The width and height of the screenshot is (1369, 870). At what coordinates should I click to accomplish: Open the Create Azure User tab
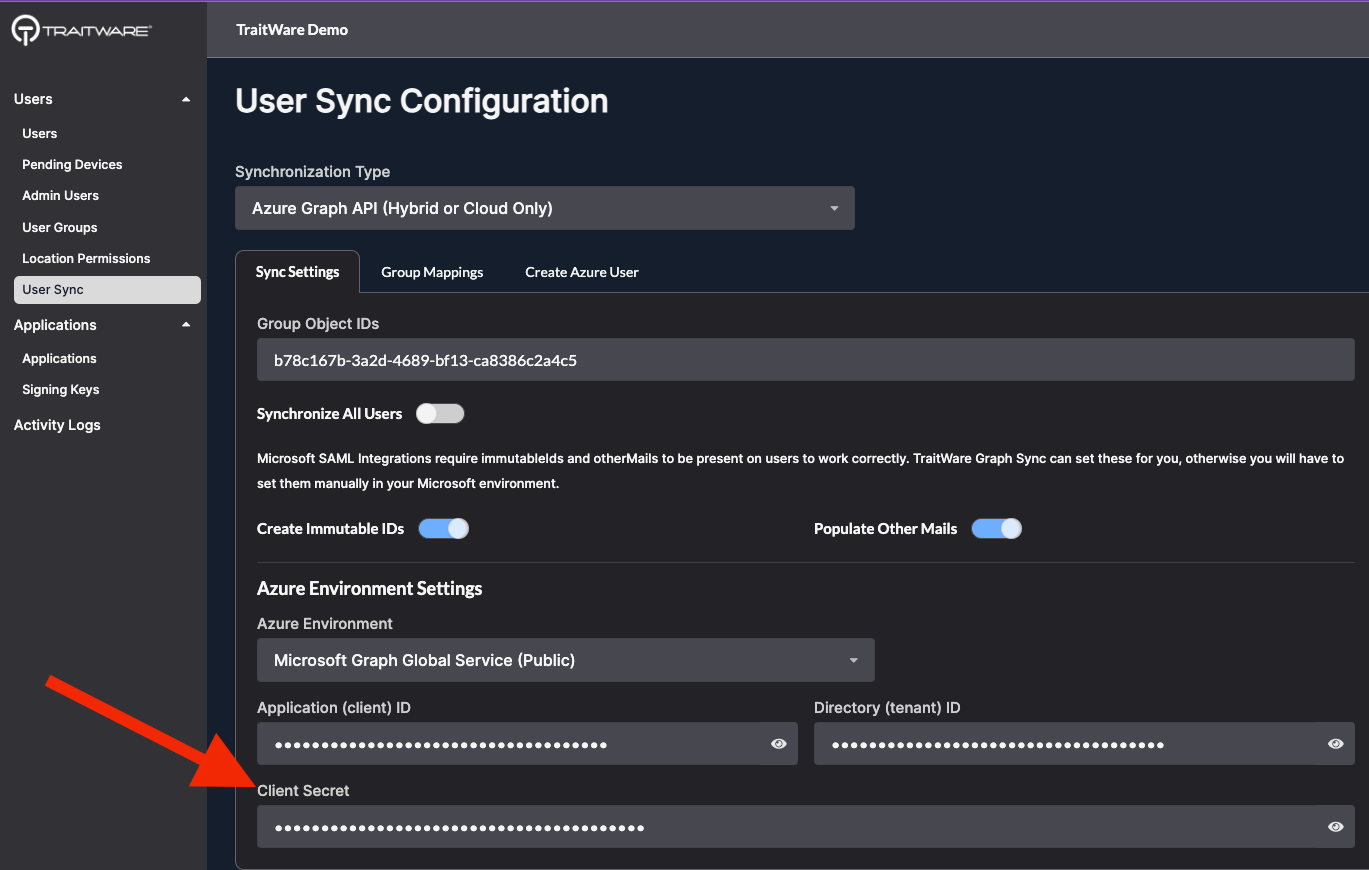click(x=582, y=272)
